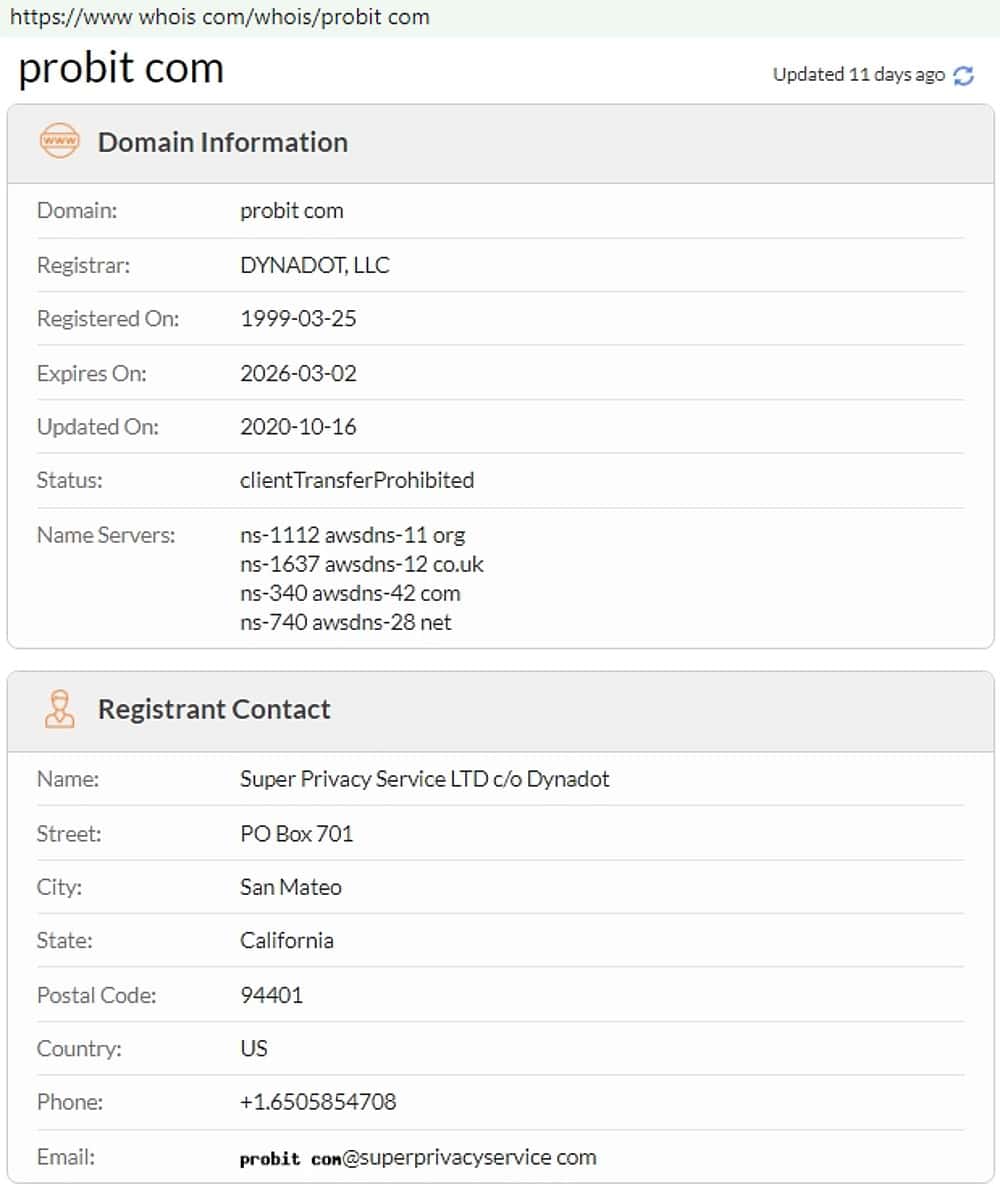
Task: Click the URL in the address bar
Action: point(220,17)
